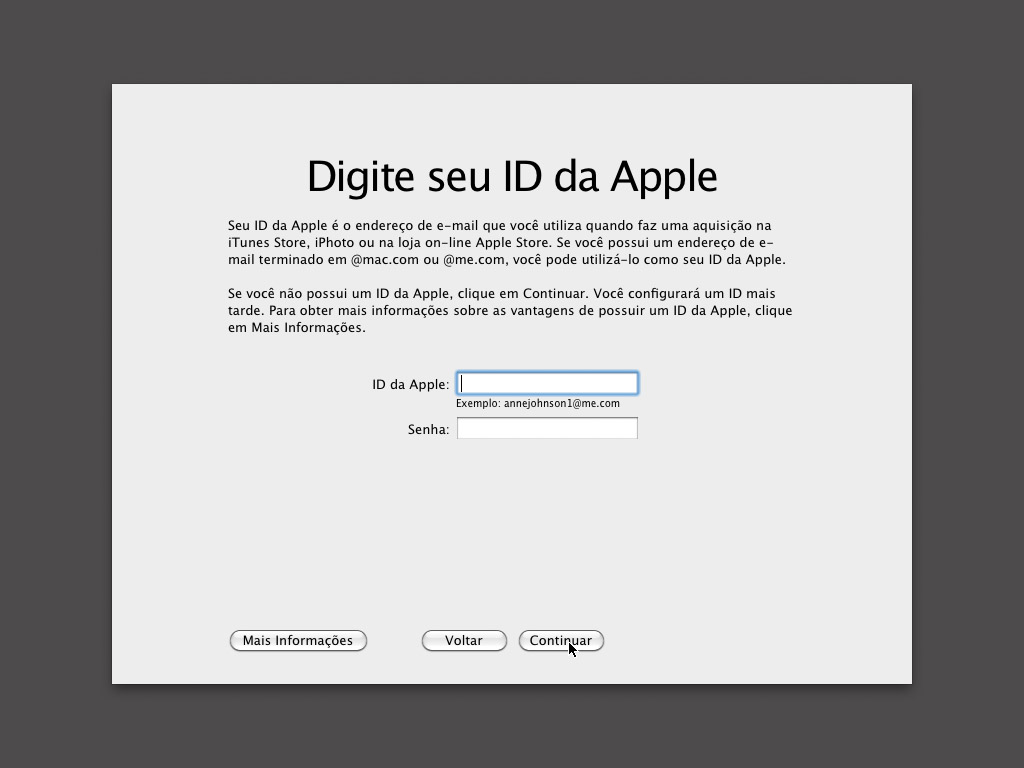Click the paragraph starting 'Seu ID da Apple é'

[507, 242]
